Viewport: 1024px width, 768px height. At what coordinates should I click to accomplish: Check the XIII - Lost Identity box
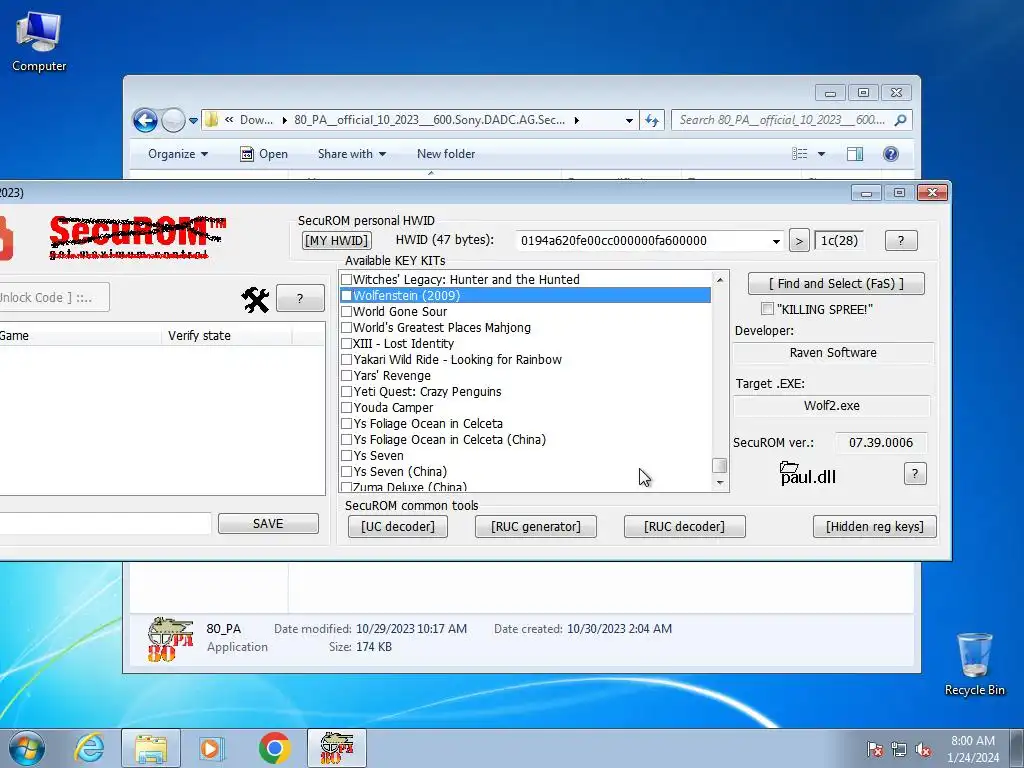347,344
